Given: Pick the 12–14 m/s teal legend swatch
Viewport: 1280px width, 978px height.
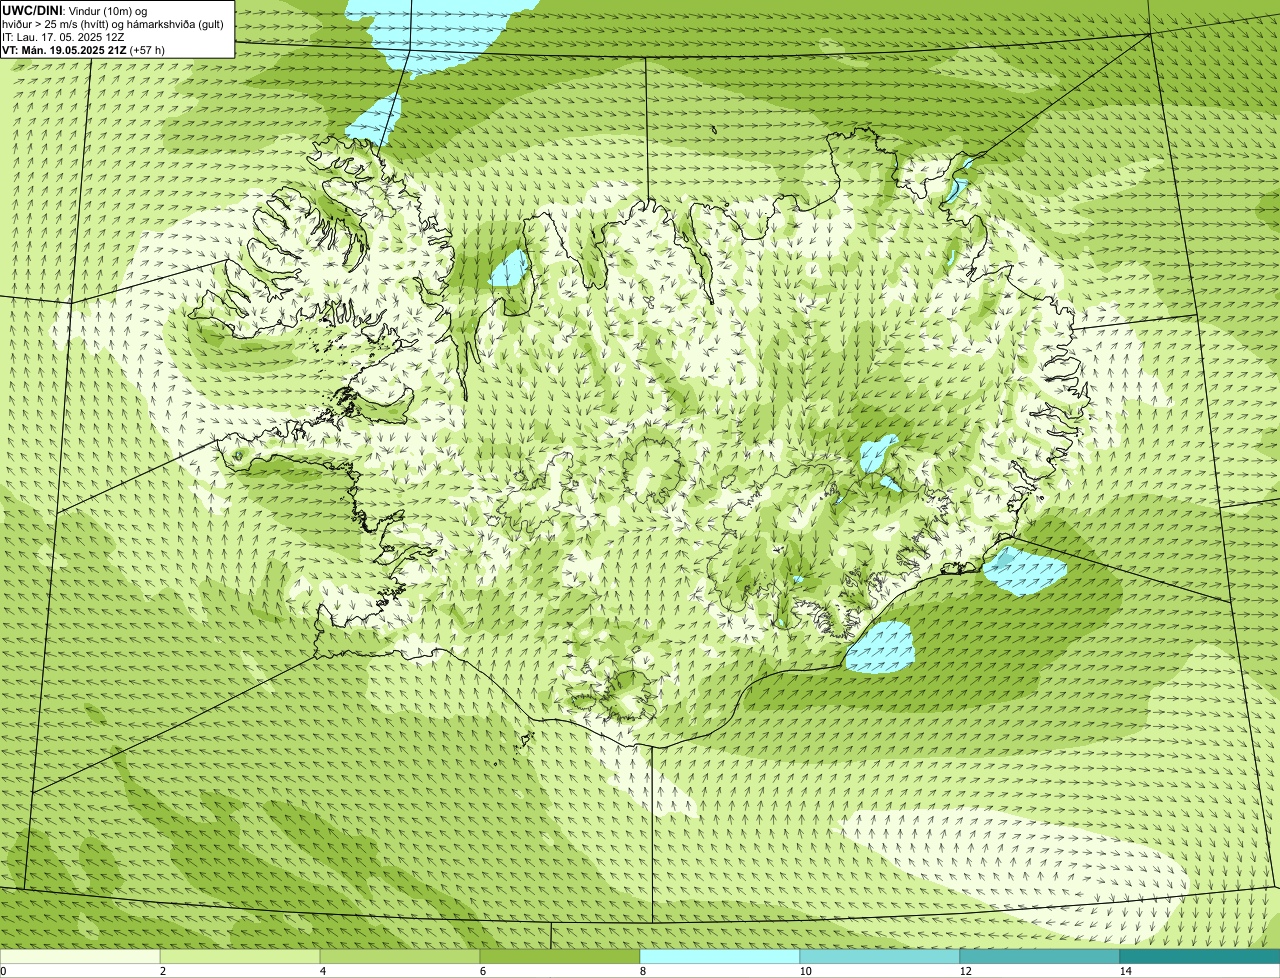Looking at the screenshot, I should point(1040,956).
